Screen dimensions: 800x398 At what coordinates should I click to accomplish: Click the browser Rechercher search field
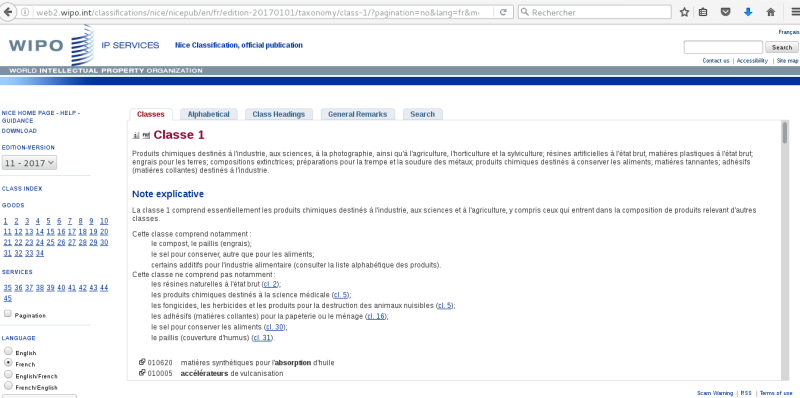594,12
